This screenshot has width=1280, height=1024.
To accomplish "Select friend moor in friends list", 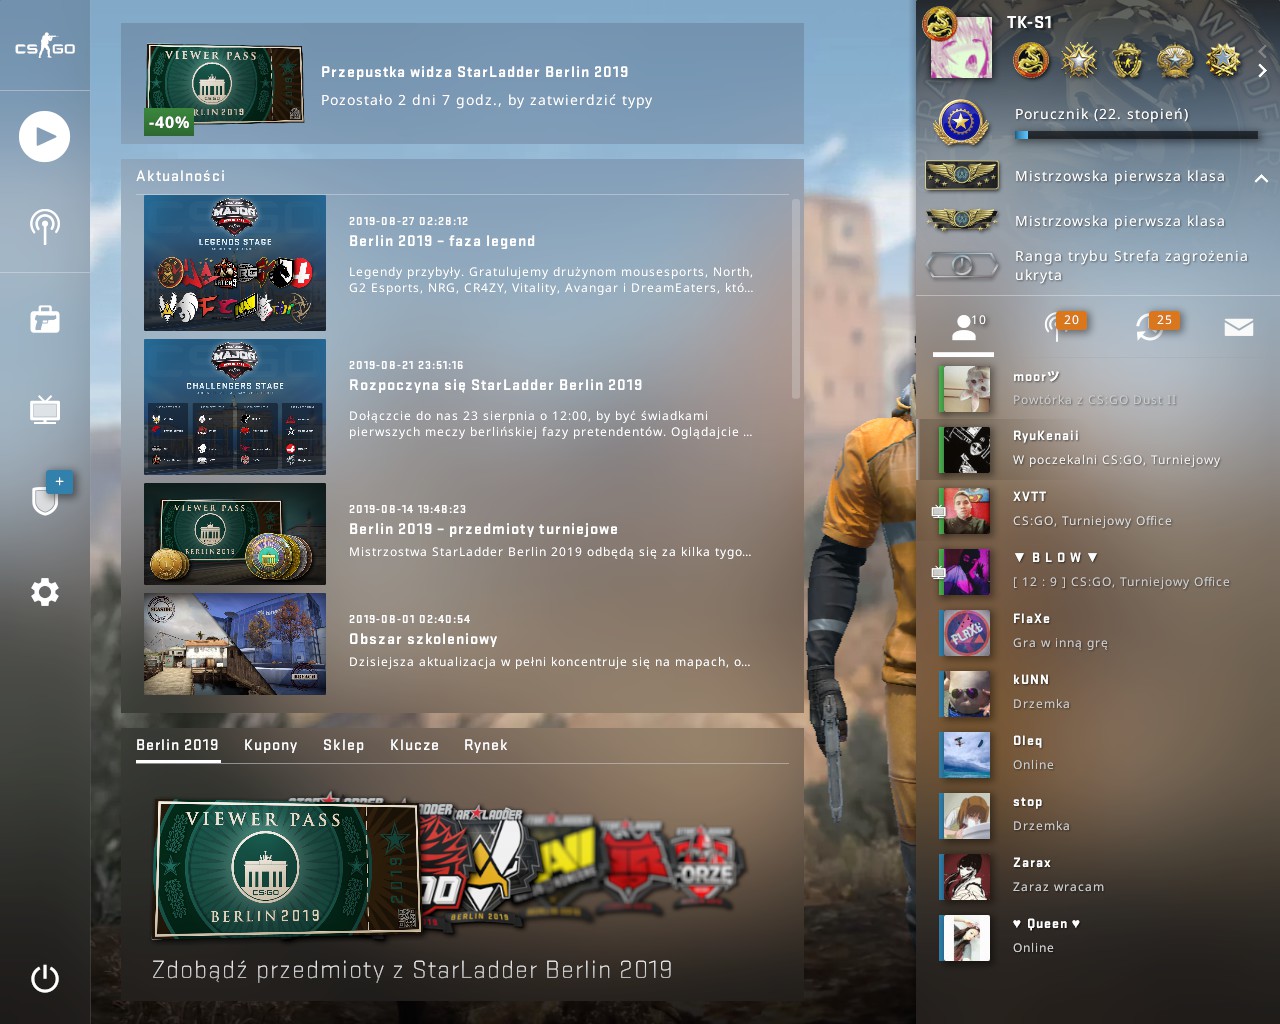I will pos(1098,389).
